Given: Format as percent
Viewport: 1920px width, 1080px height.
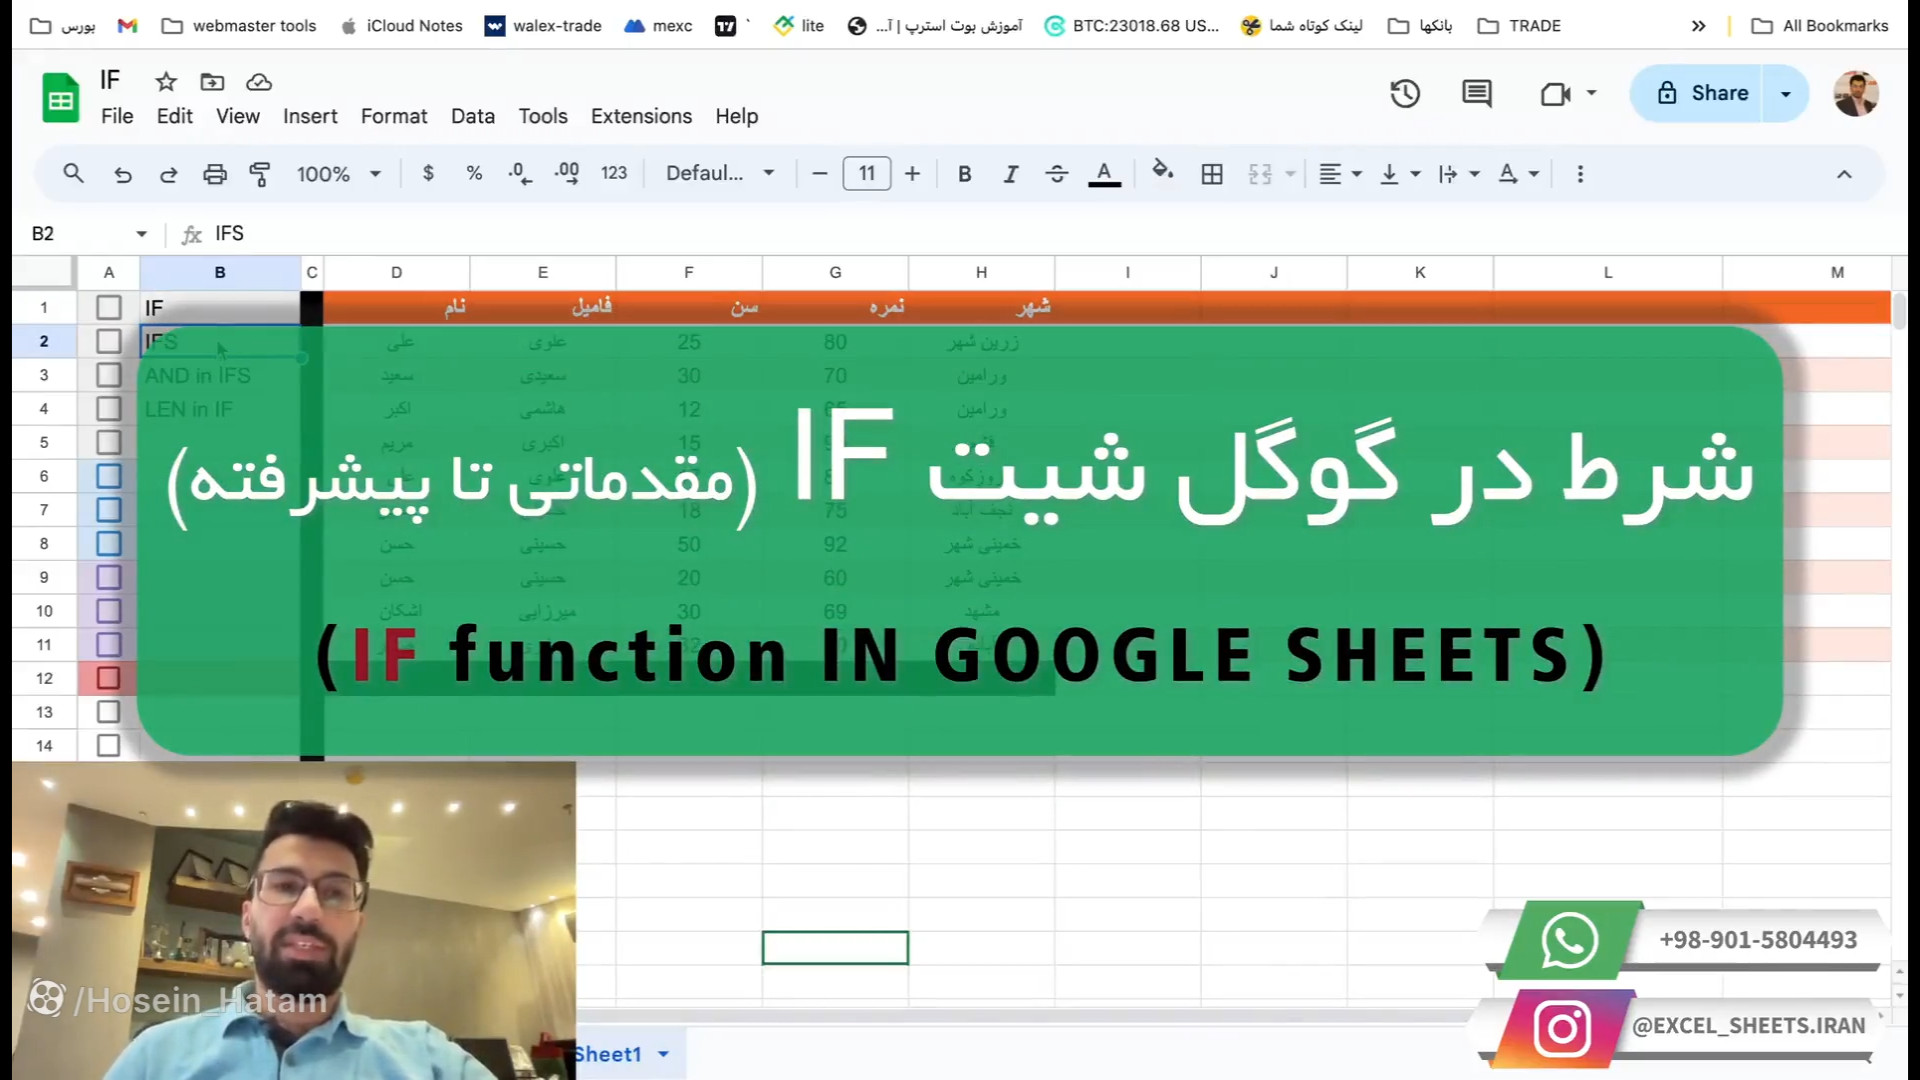Looking at the screenshot, I should click(x=474, y=173).
